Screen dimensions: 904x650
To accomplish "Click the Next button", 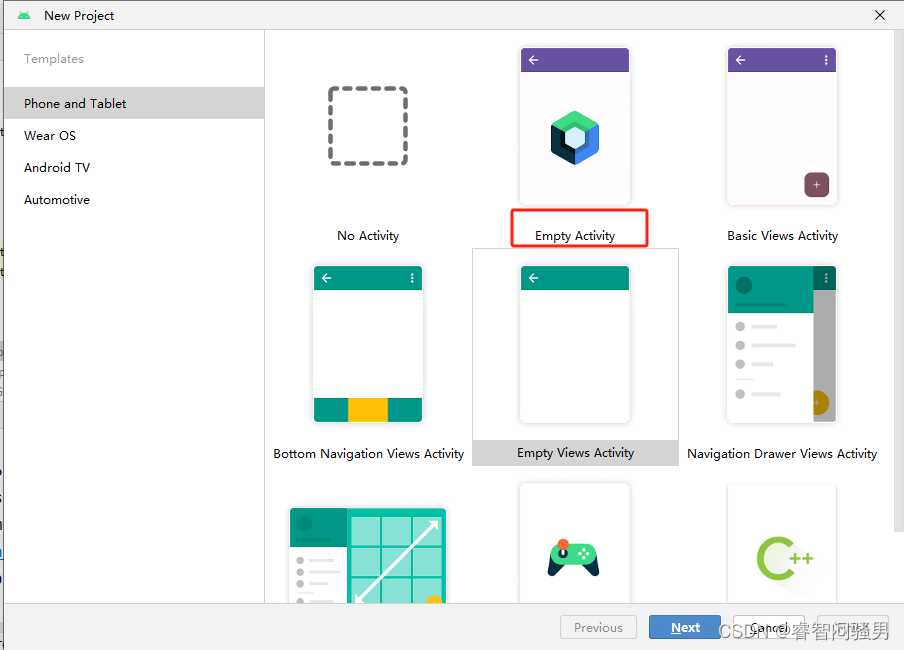I will click(685, 627).
